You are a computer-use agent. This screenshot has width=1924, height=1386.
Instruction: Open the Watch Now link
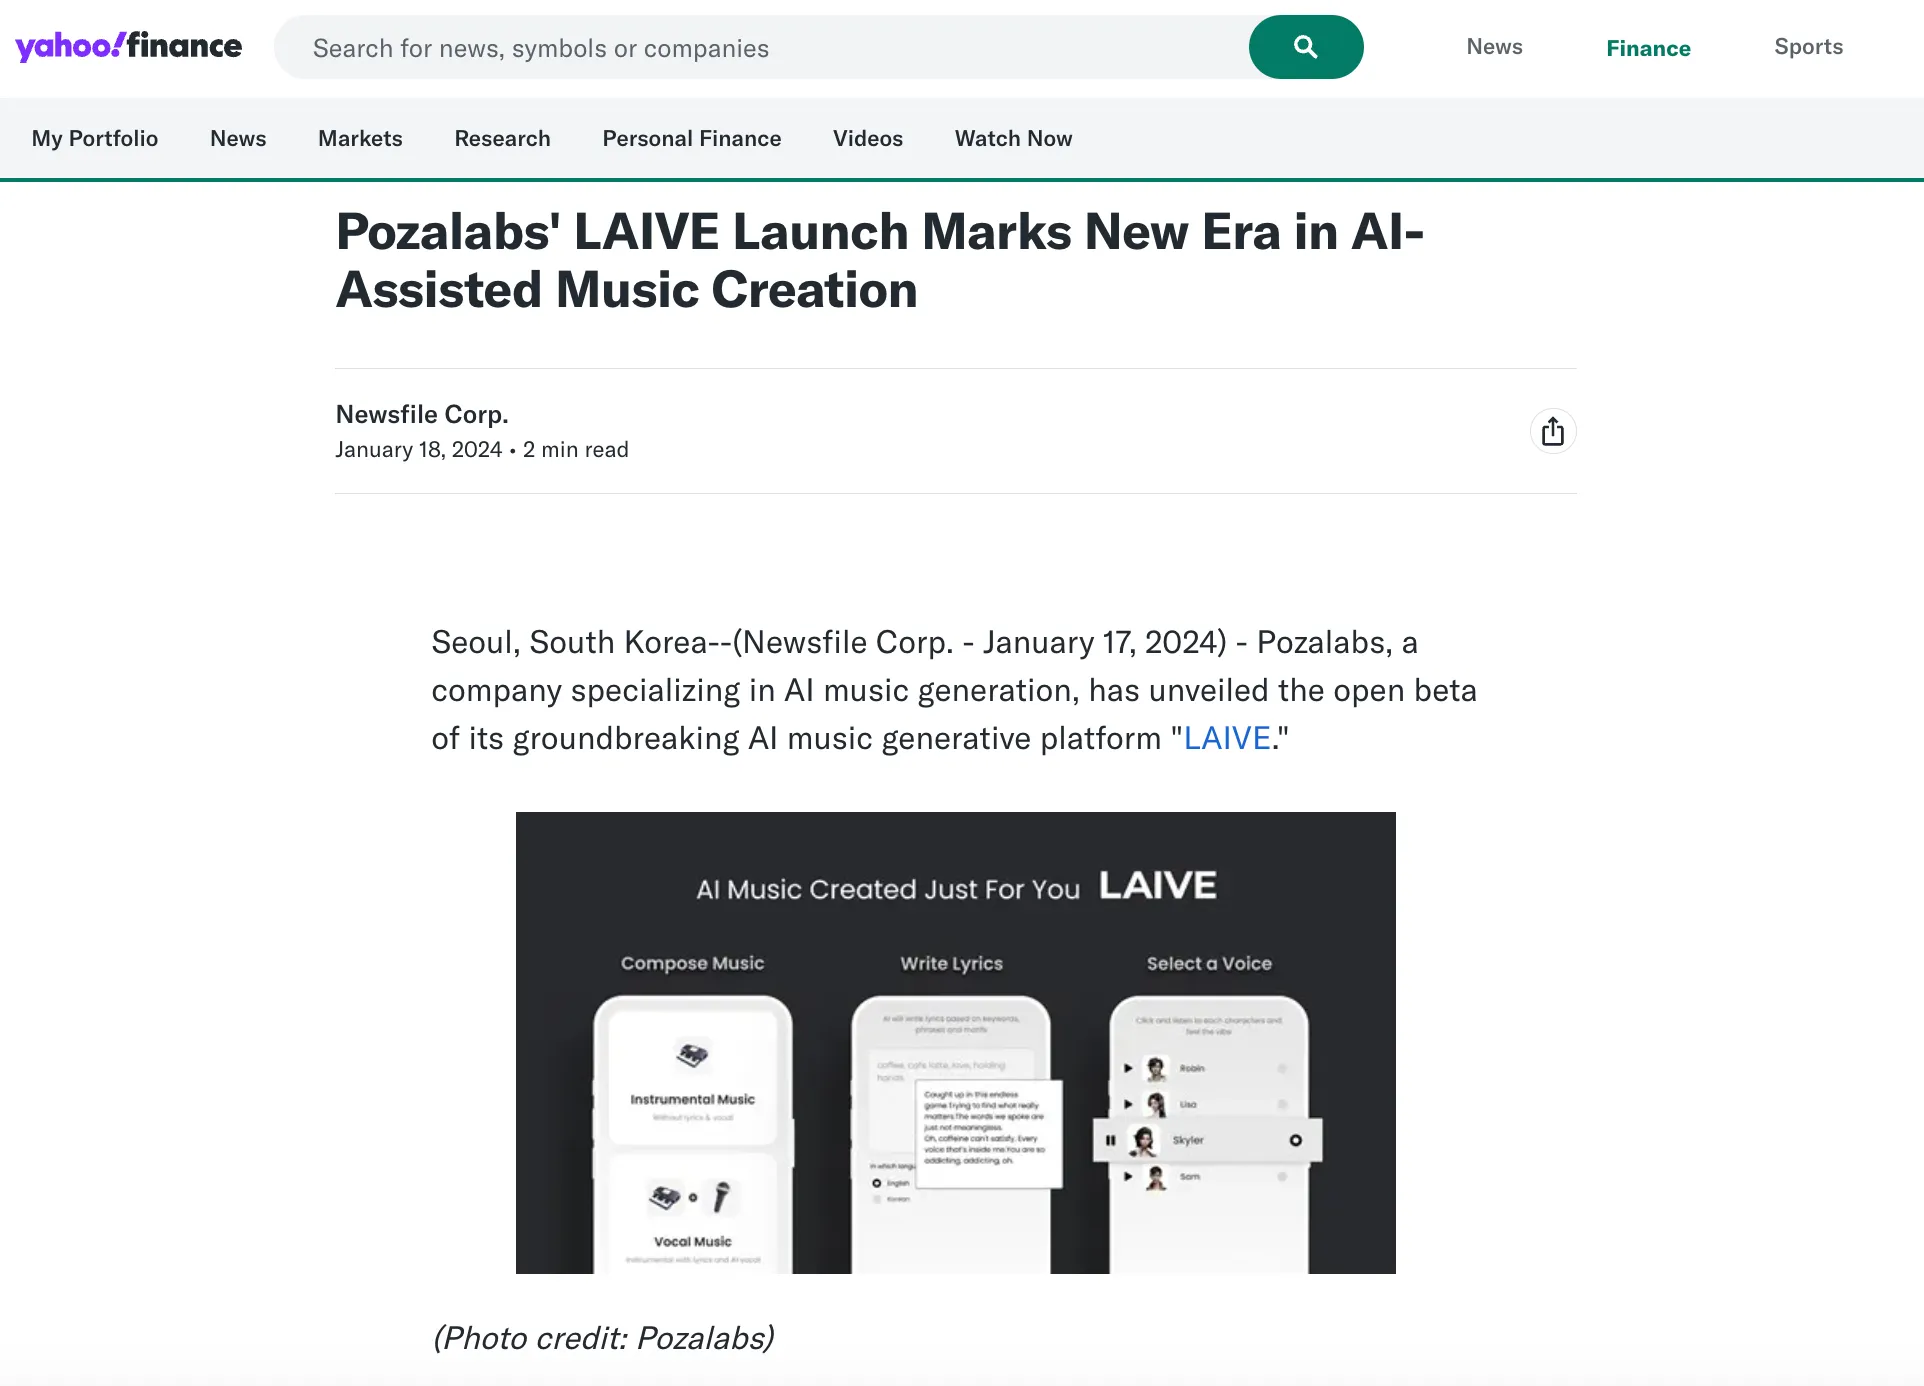[1013, 139]
